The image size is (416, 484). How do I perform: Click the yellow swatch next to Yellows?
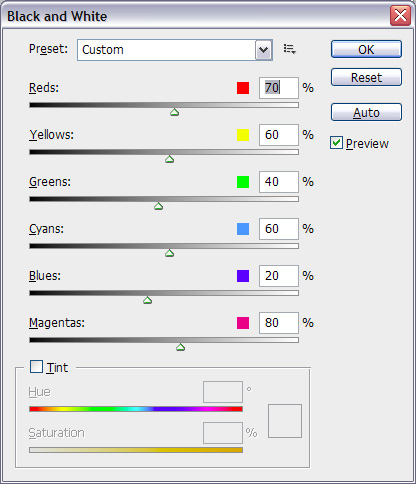[243, 135]
